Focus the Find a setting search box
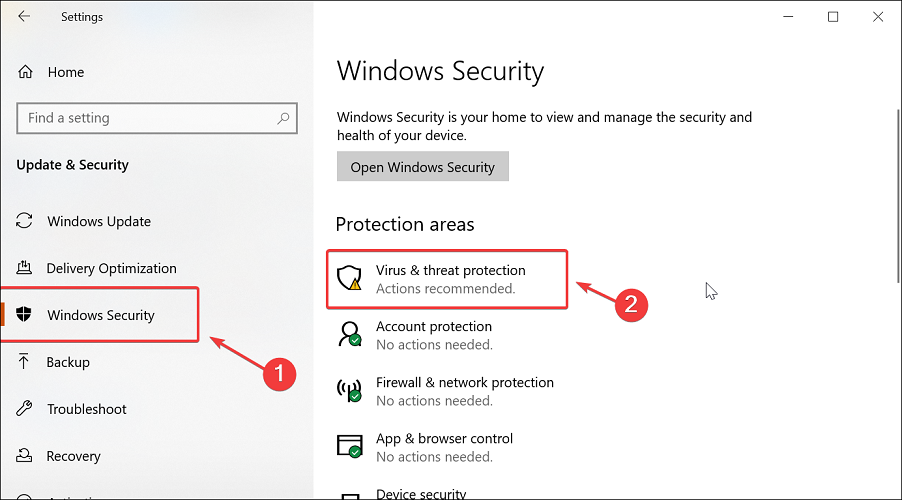Image resolution: width=902 pixels, height=500 pixels. tap(157, 118)
